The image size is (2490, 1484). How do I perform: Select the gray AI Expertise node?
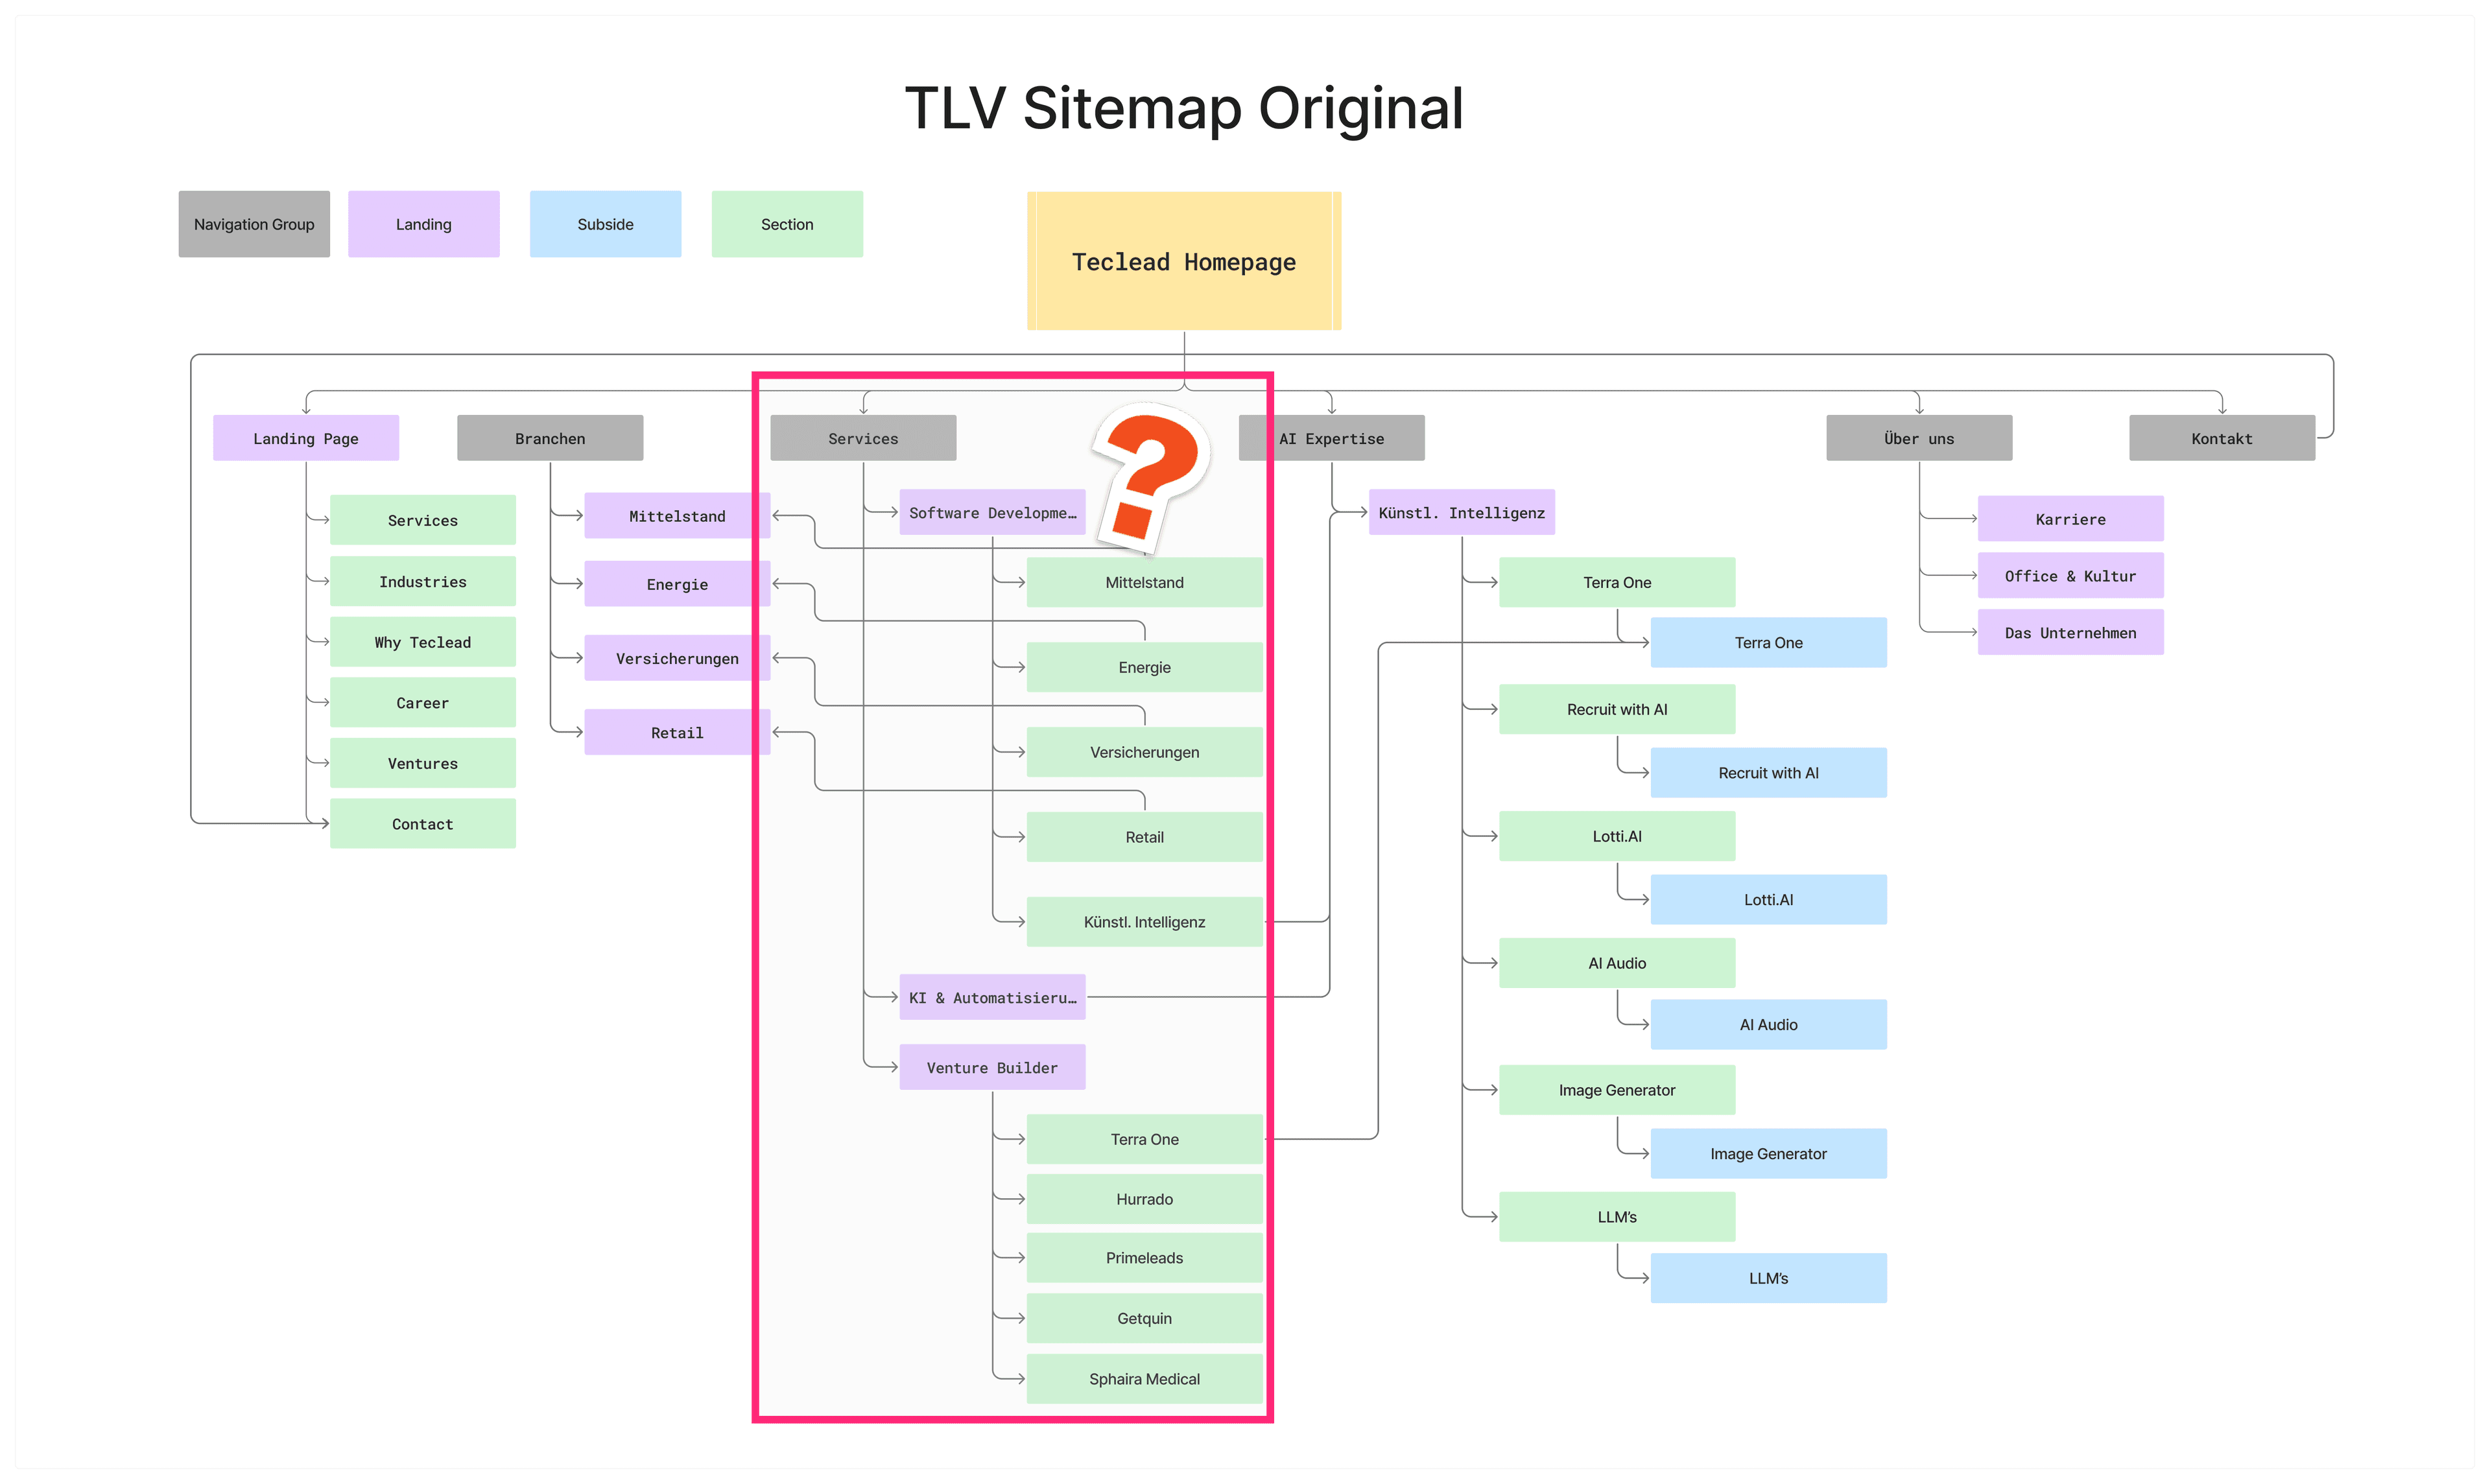[1331, 438]
